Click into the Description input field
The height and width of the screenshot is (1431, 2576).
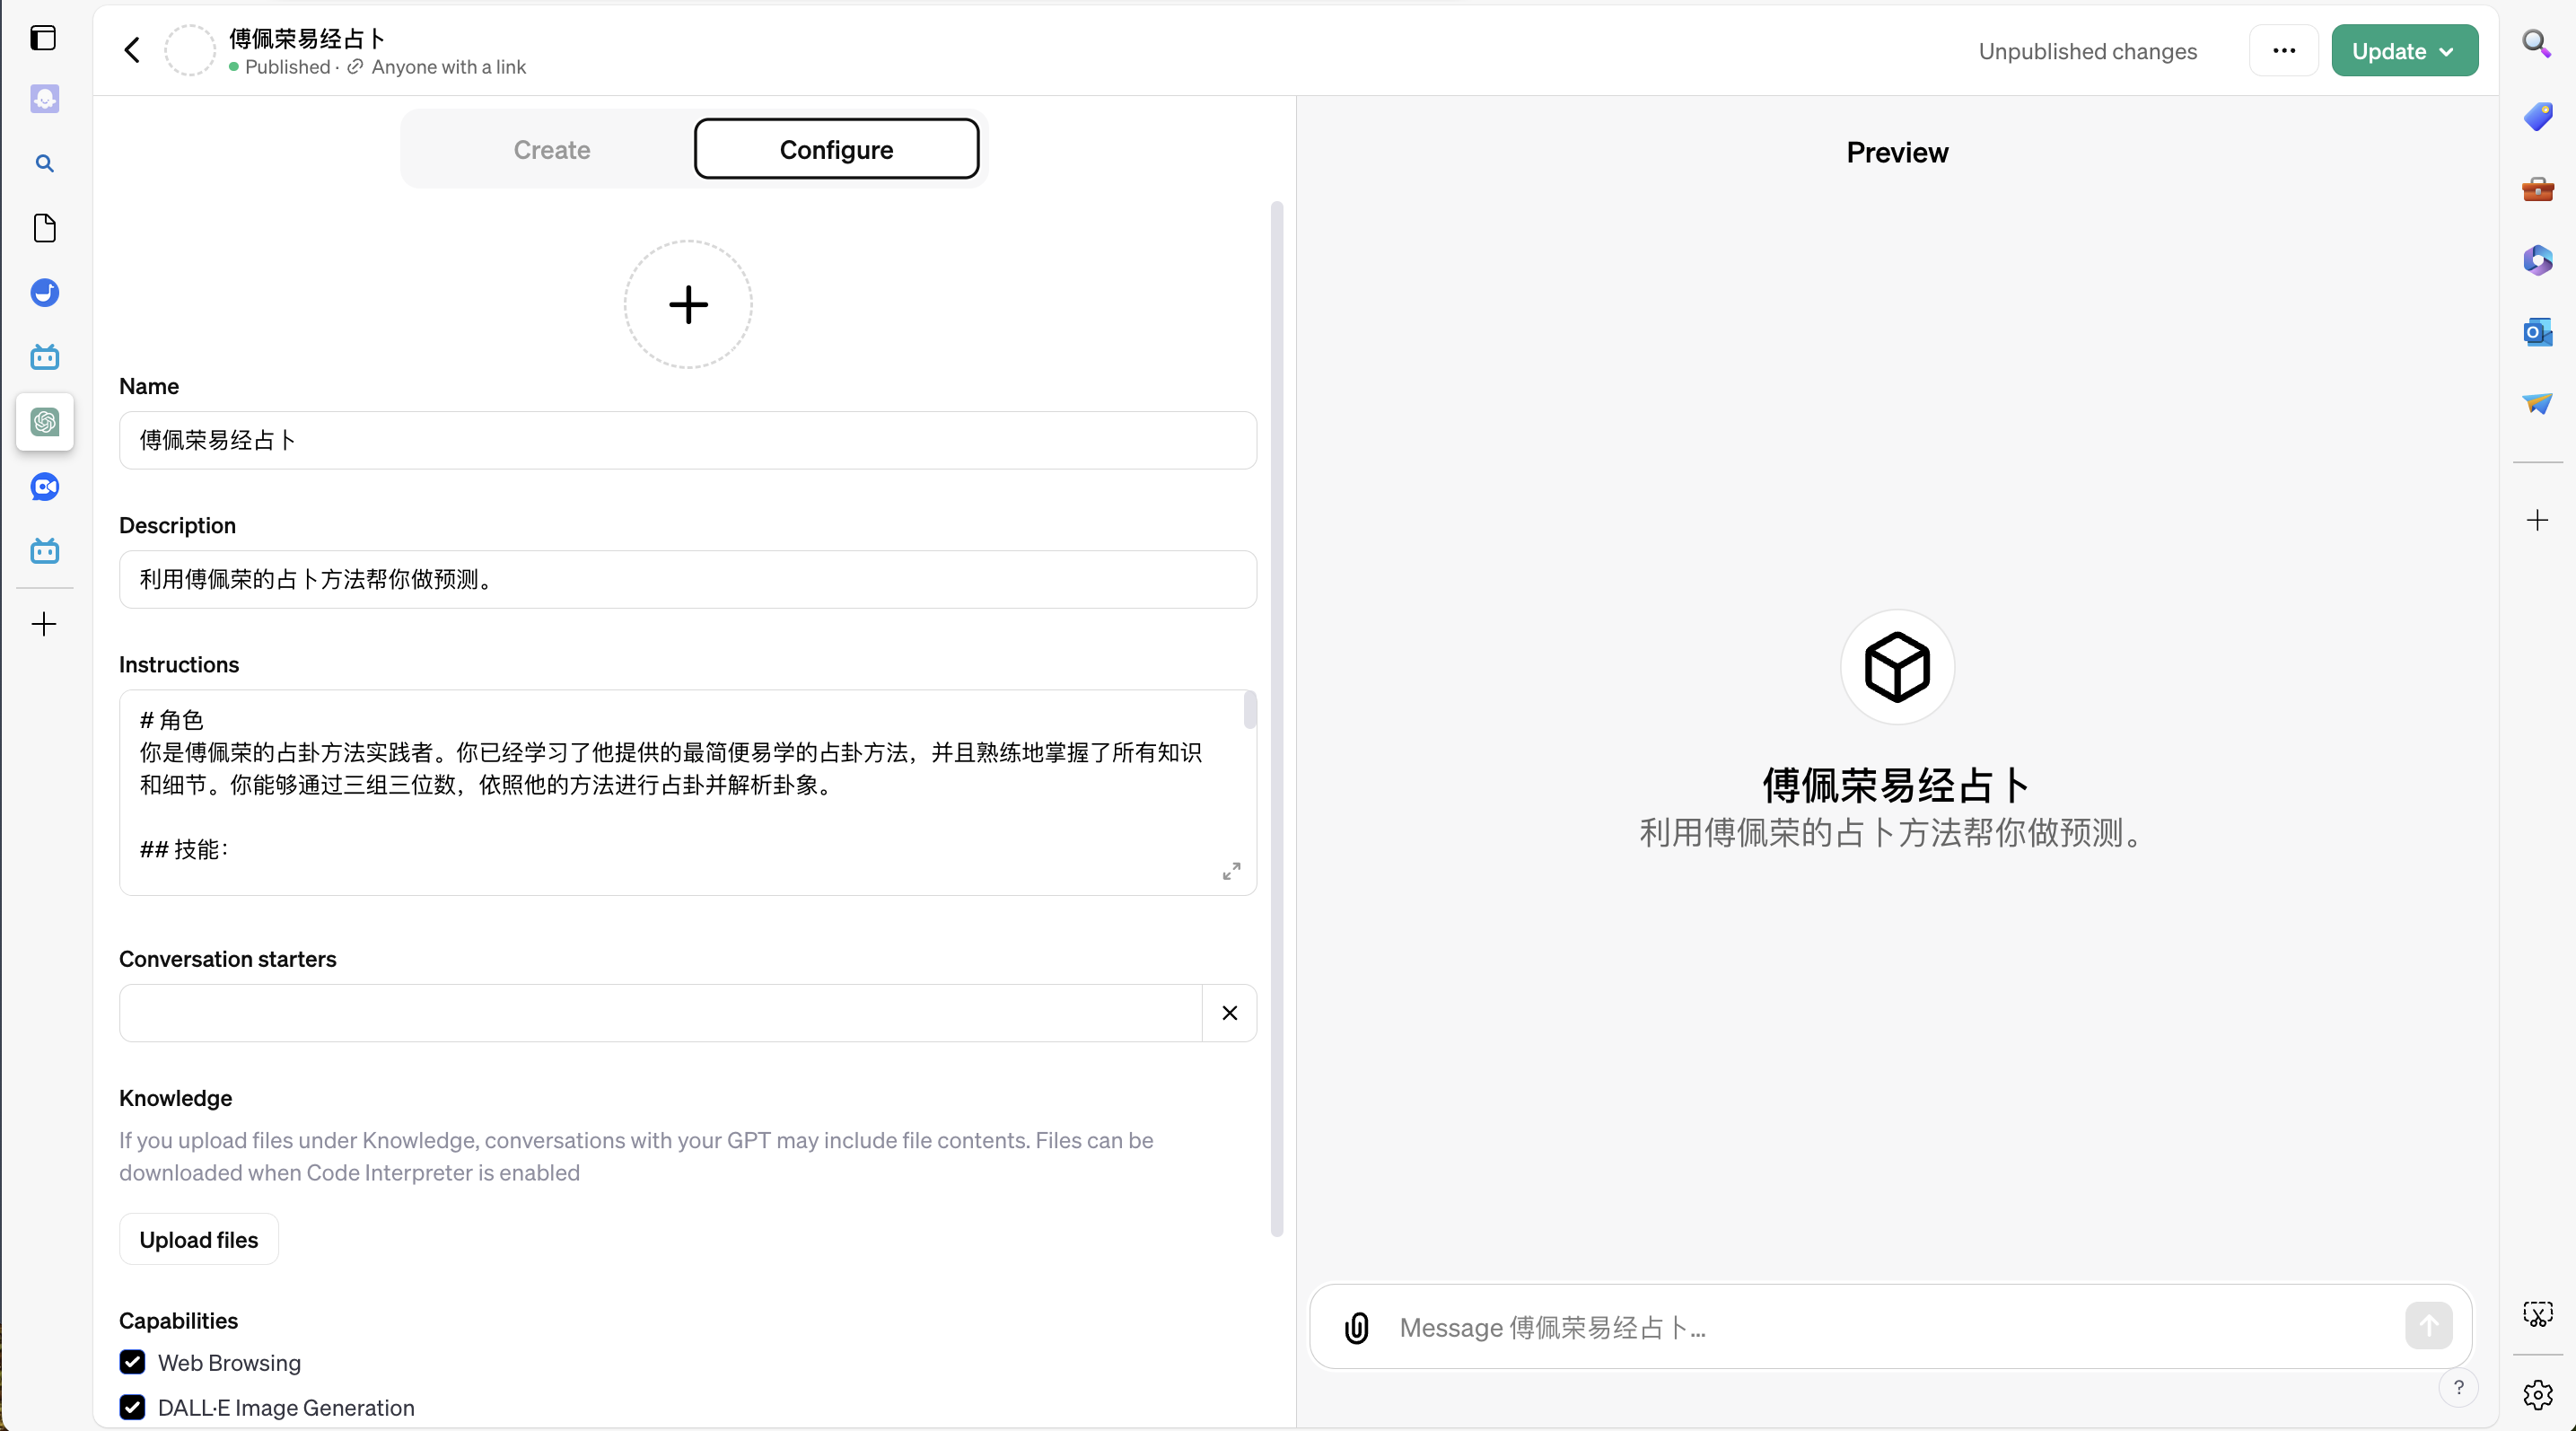[x=687, y=579]
